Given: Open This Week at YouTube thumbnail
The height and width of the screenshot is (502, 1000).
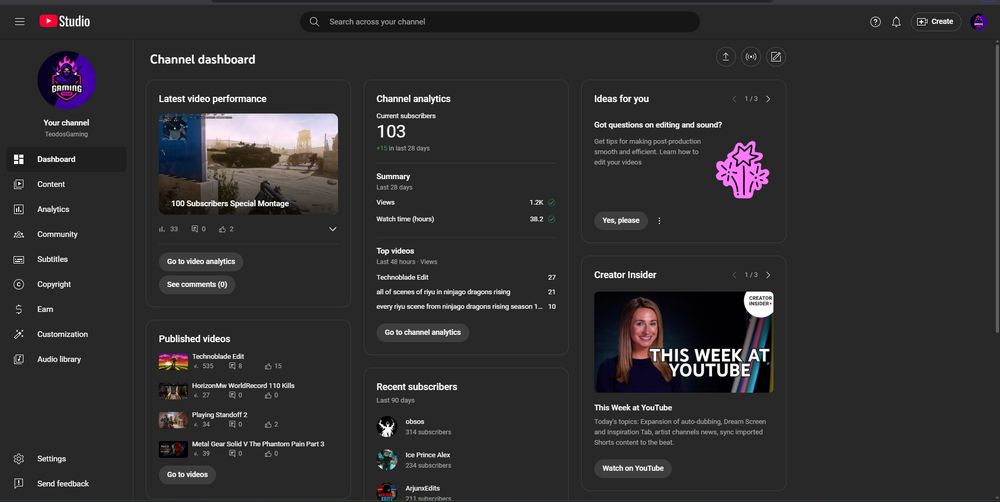Looking at the screenshot, I should (684, 342).
